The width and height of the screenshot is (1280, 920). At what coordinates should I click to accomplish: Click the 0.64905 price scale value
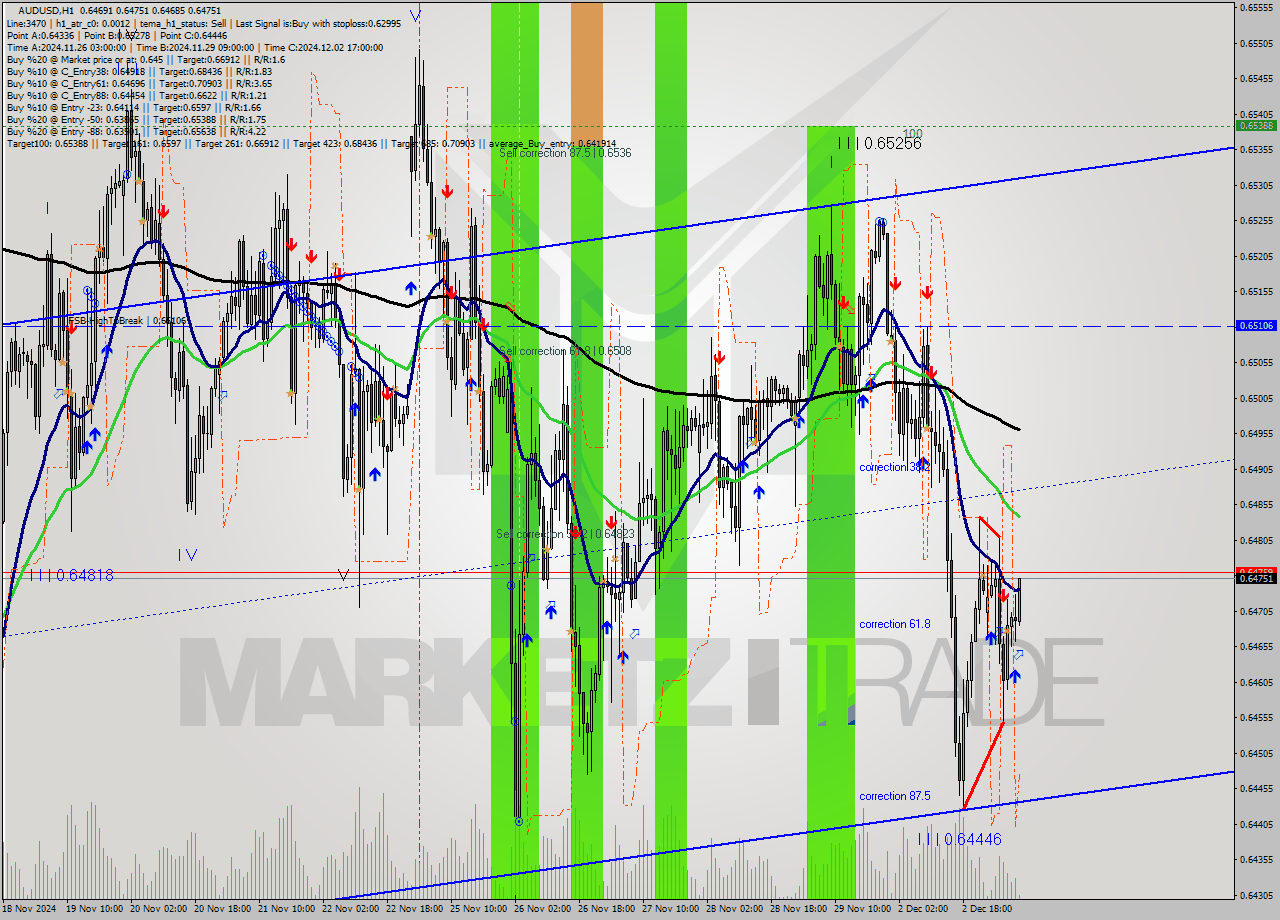(1255, 469)
